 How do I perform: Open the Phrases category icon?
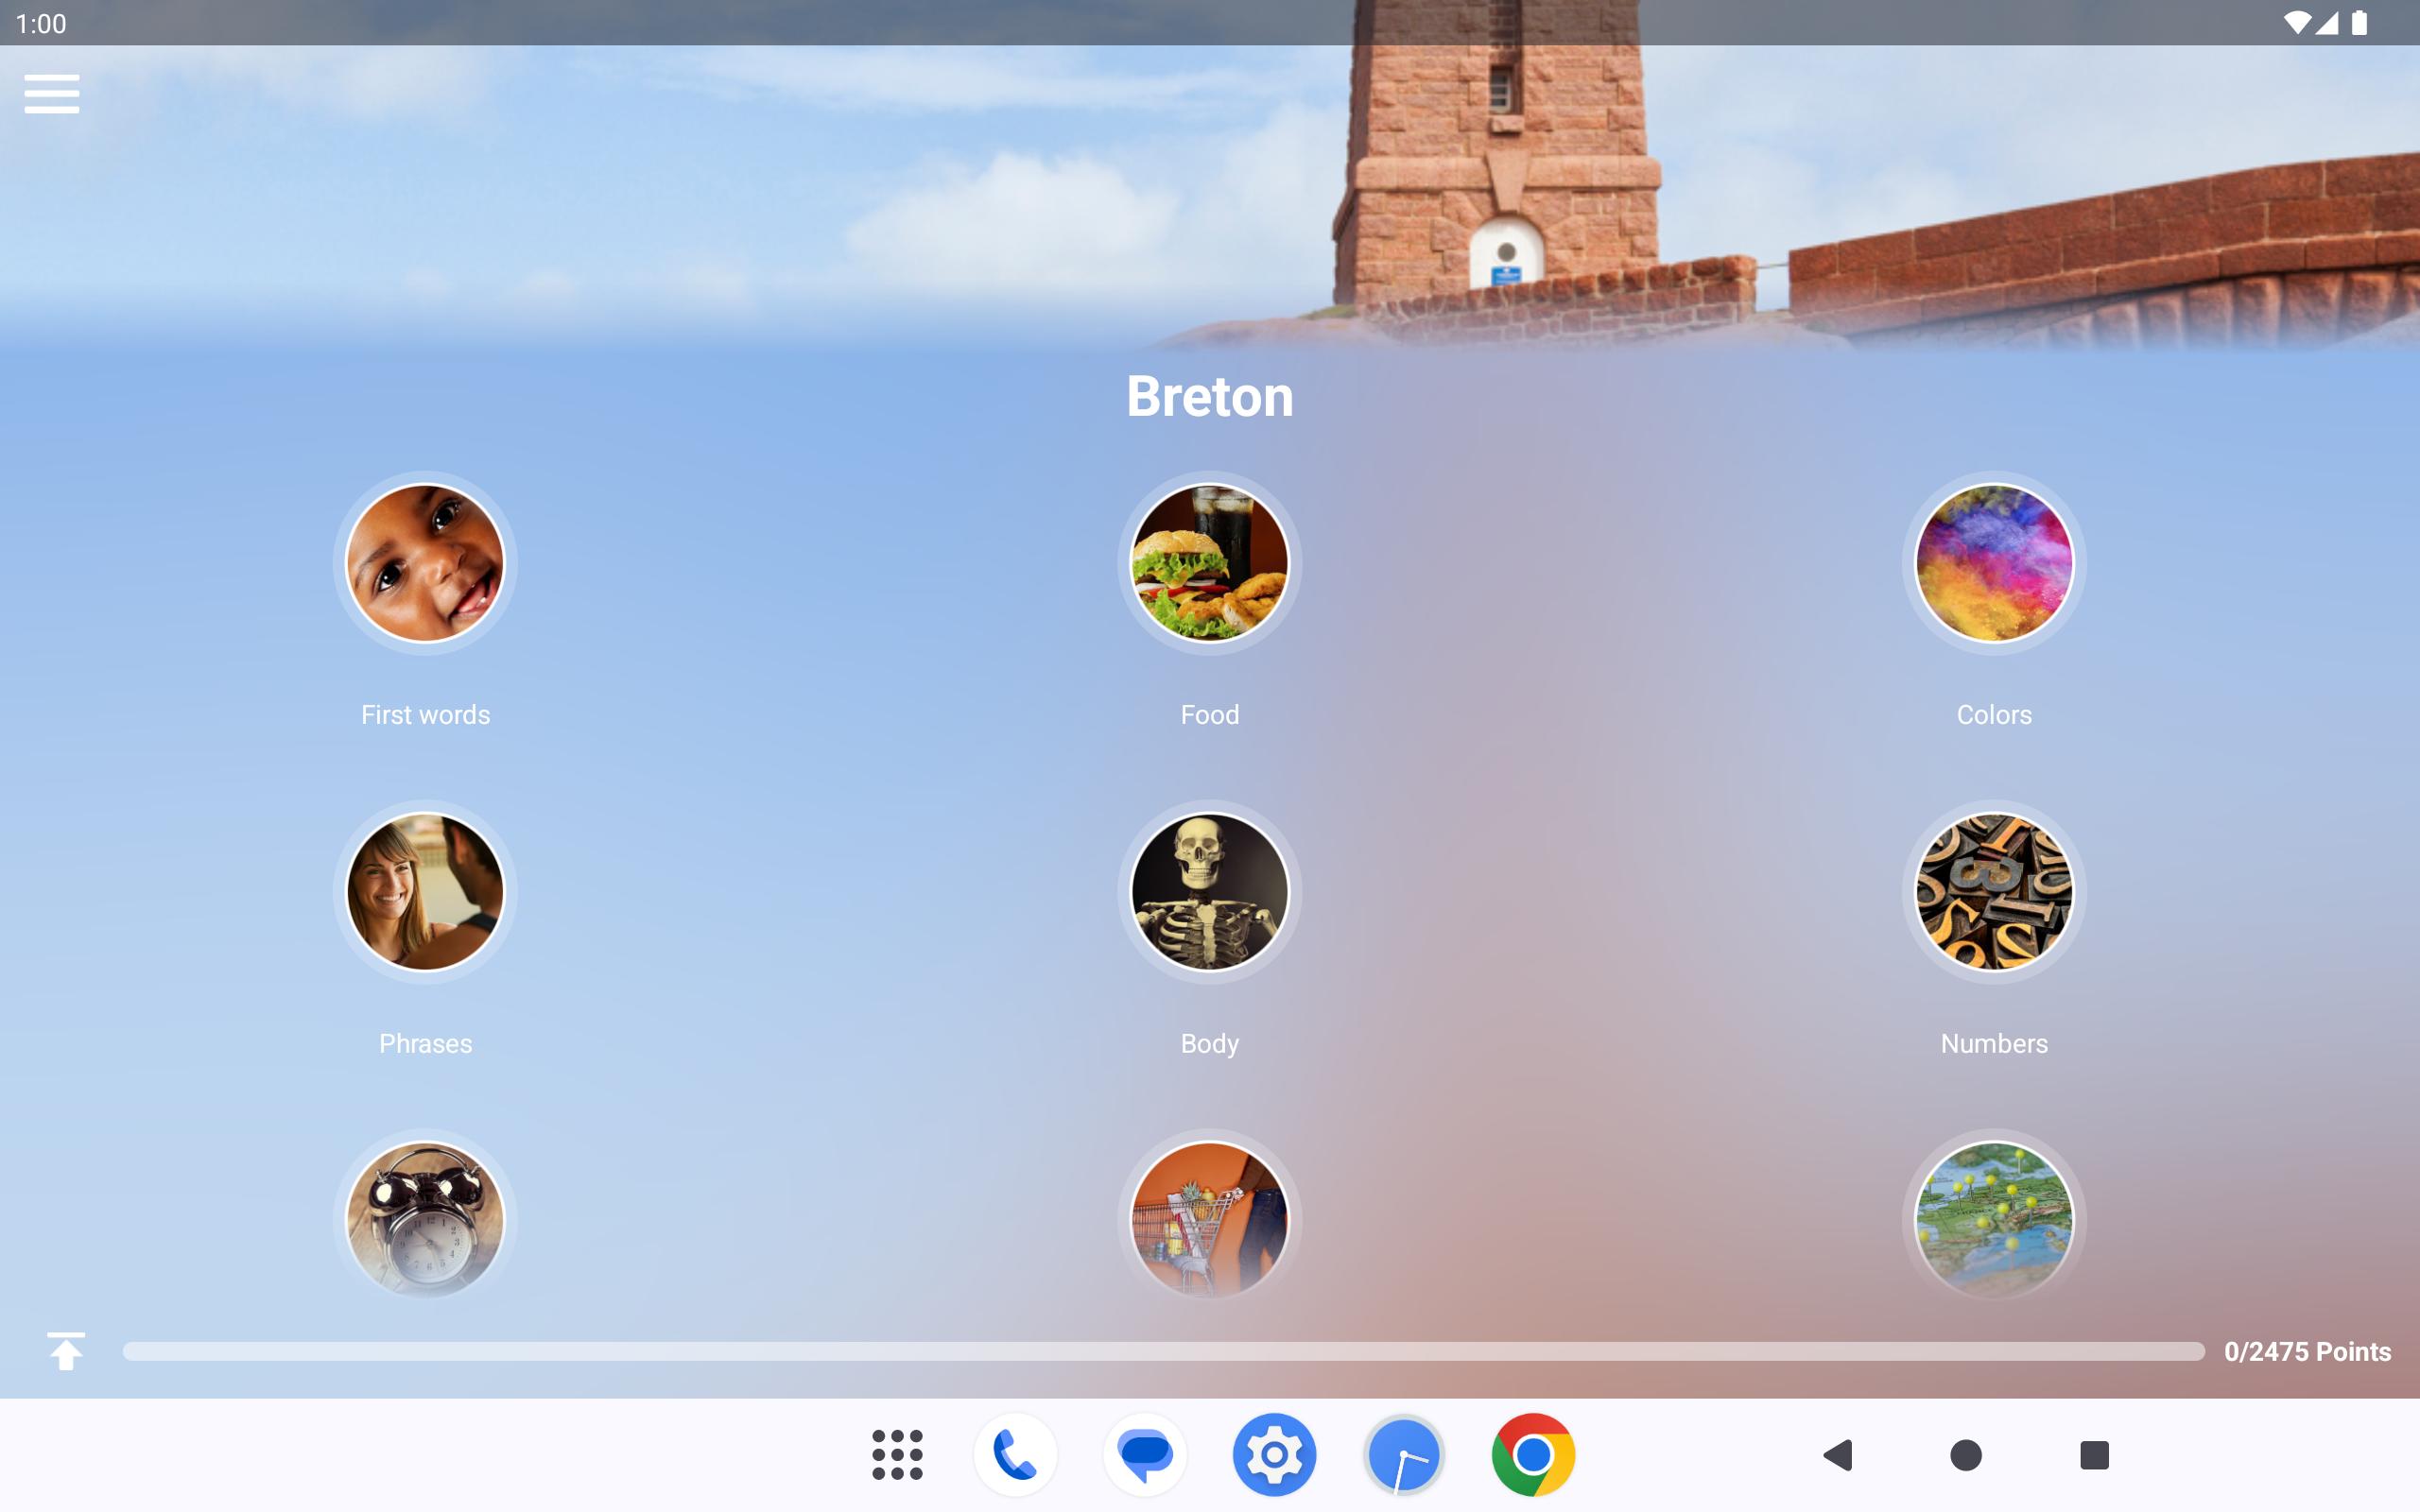pyautogui.click(x=425, y=892)
